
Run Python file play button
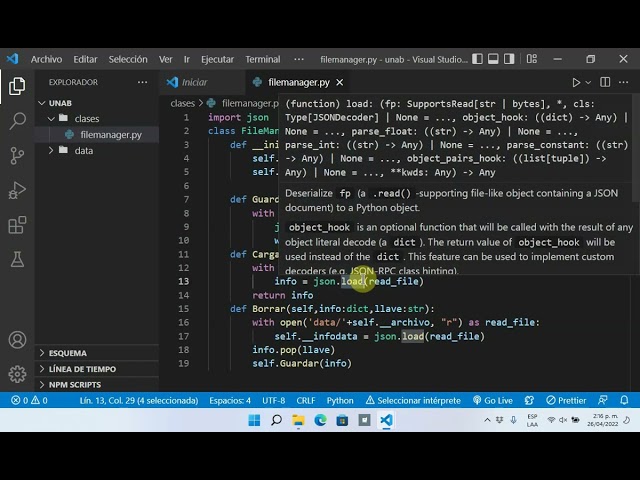[x=576, y=82]
